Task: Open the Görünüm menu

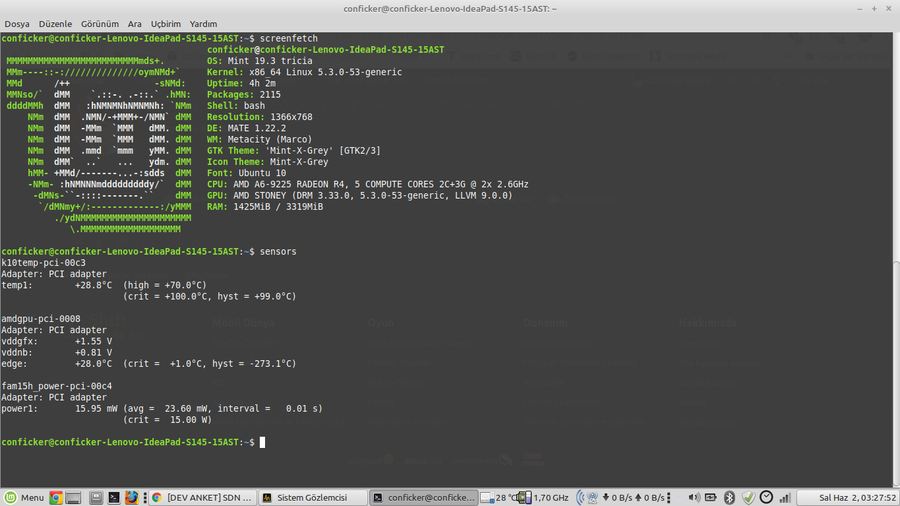Action: [99, 24]
